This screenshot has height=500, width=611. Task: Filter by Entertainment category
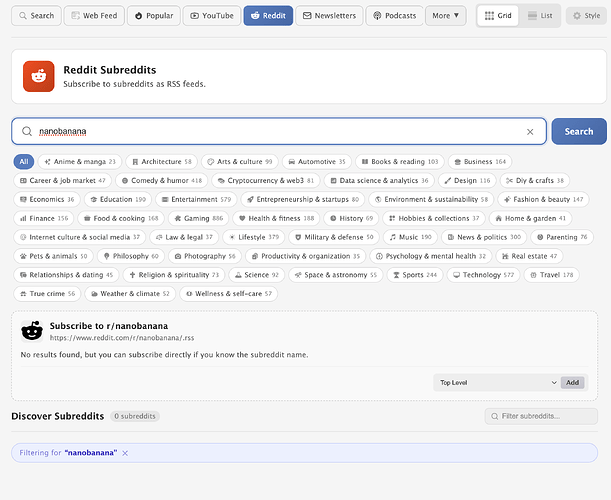pyautogui.click(x=196, y=199)
